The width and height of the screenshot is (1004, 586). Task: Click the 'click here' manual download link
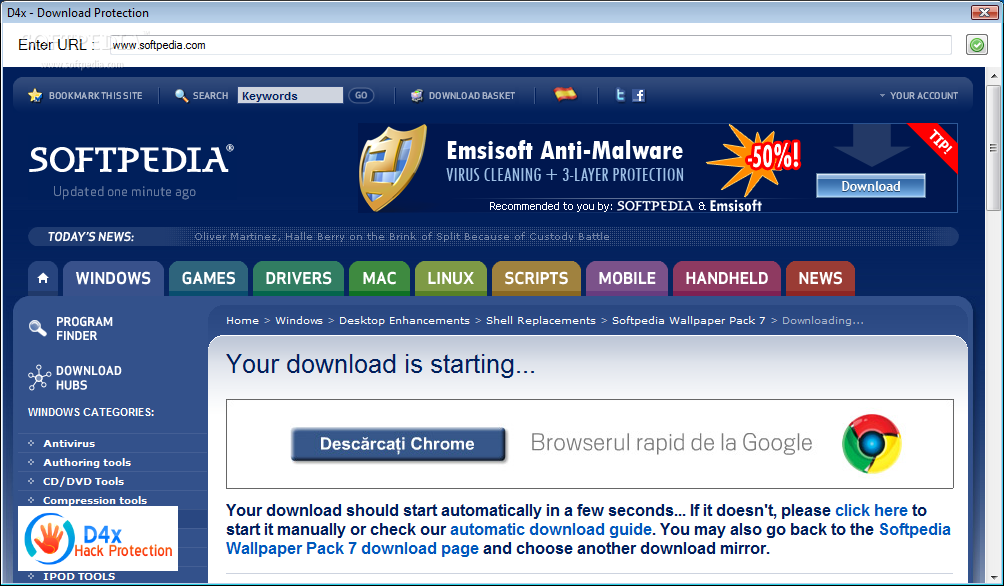pyautogui.click(x=871, y=510)
